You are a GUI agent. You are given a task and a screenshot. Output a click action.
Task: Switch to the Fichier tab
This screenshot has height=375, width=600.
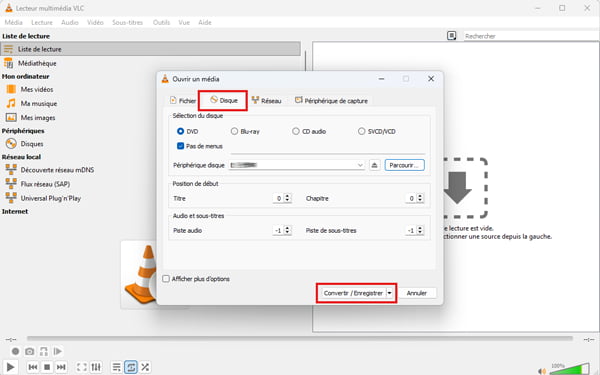183,101
